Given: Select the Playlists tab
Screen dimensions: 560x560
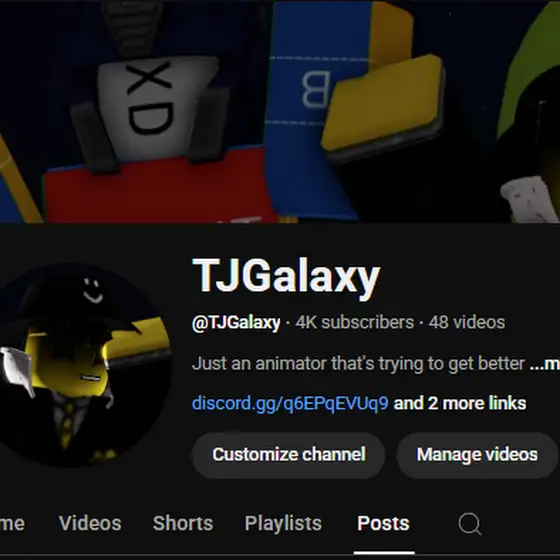Looking at the screenshot, I should pyautogui.click(x=283, y=524).
